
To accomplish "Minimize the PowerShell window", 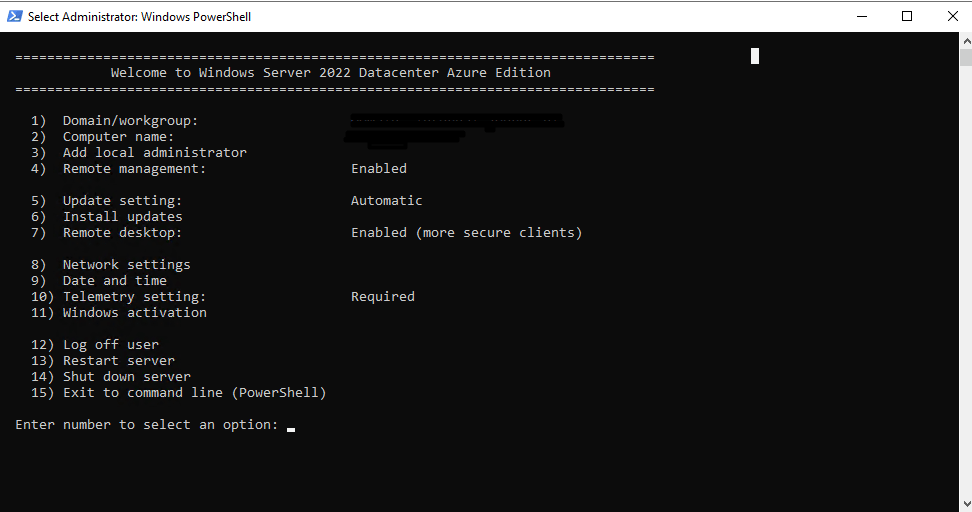I will pyautogui.click(x=862, y=17).
